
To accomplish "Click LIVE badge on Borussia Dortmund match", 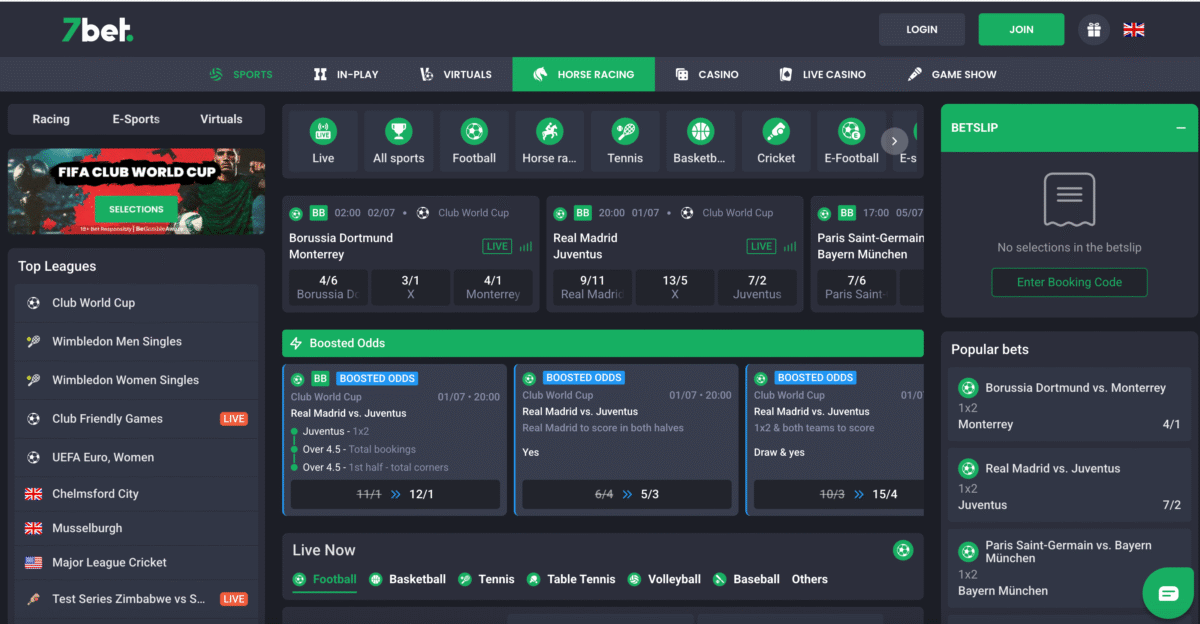I will pos(497,246).
